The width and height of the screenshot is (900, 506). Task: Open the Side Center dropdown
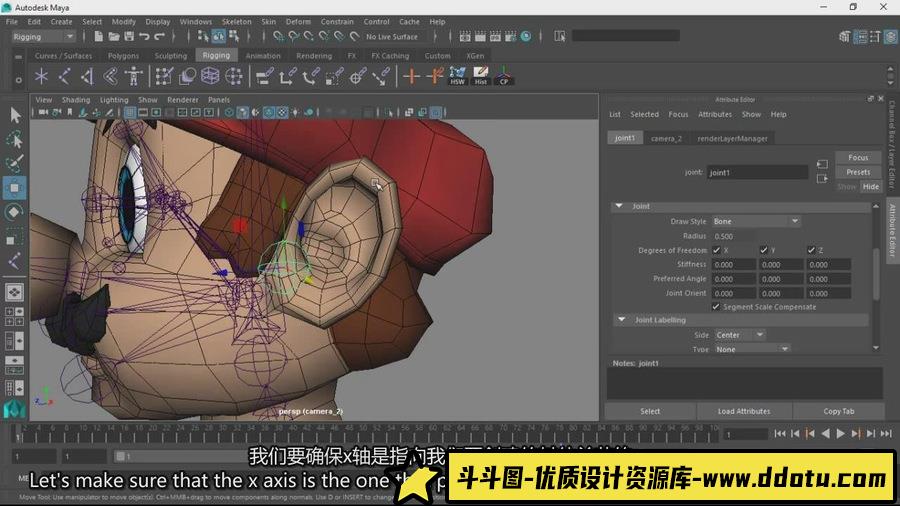pos(740,335)
